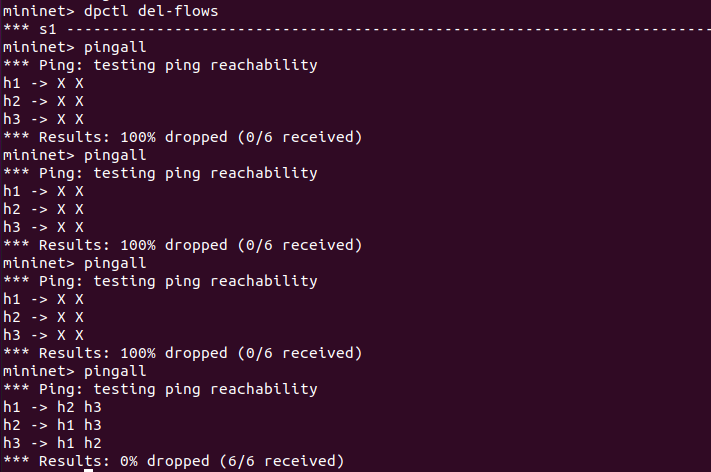Click the last "h3 -> X X" line
Viewport: 711px width, 472px height.
tap(44, 335)
